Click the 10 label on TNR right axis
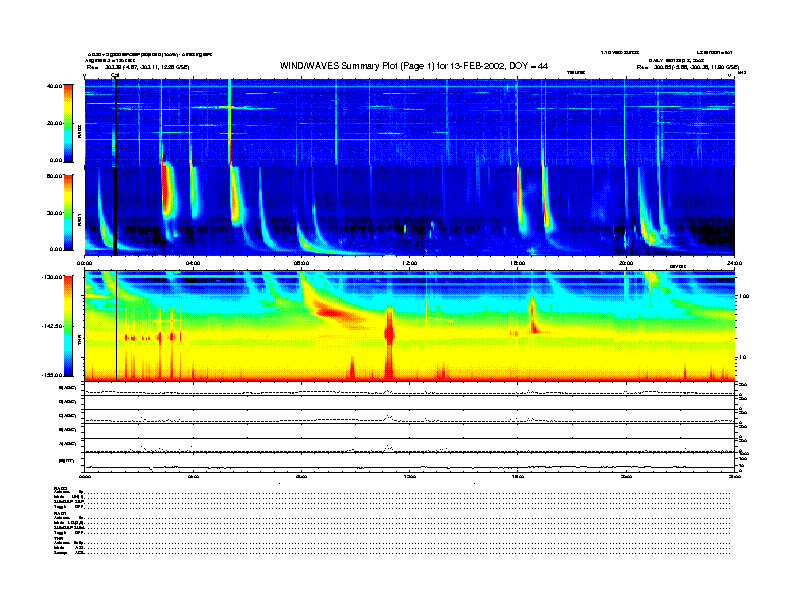Image resolution: width=792 pixels, height=612 pixels. (742, 358)
